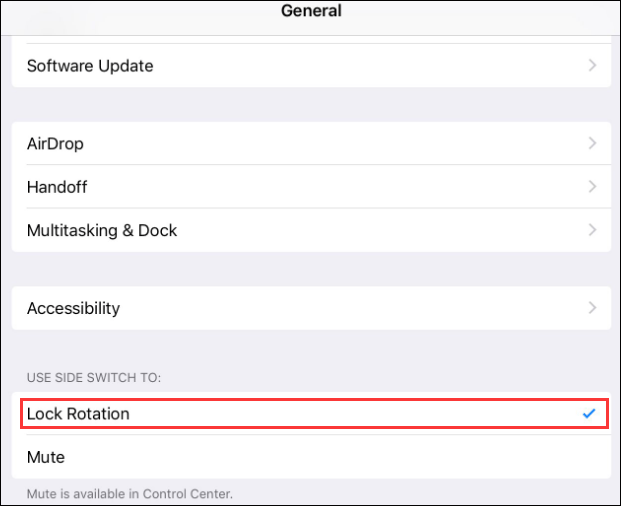The image size is (621, 506).
Task: Click the AirDrop row's right chevron
Action: pyautogui.click(x=592, y=144)
